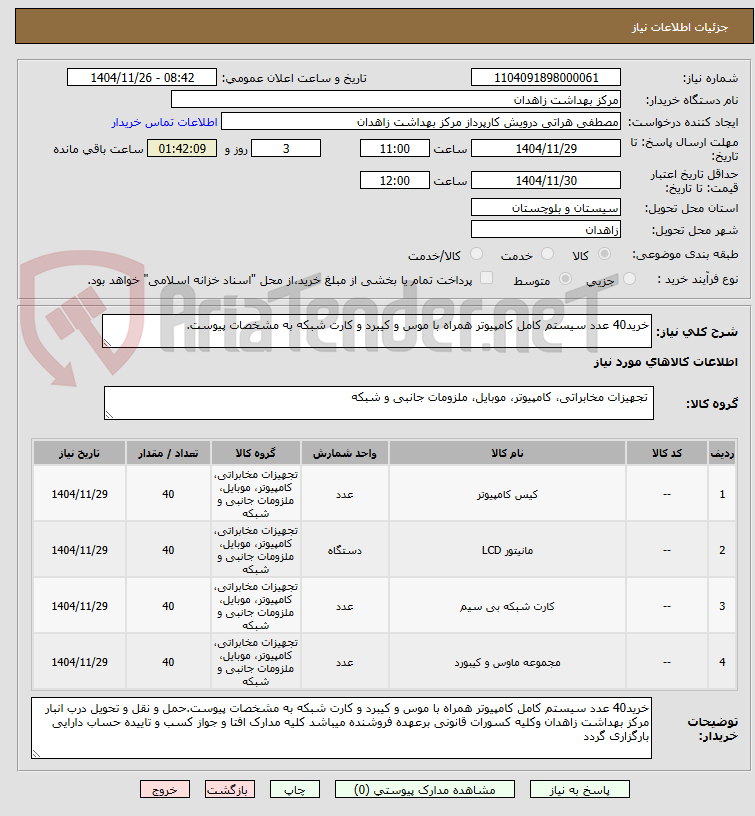The width and height of the screenshot is (755, 816).
Task: Click the 01:42:09 remaining time field
Action: tap(182, 148)
